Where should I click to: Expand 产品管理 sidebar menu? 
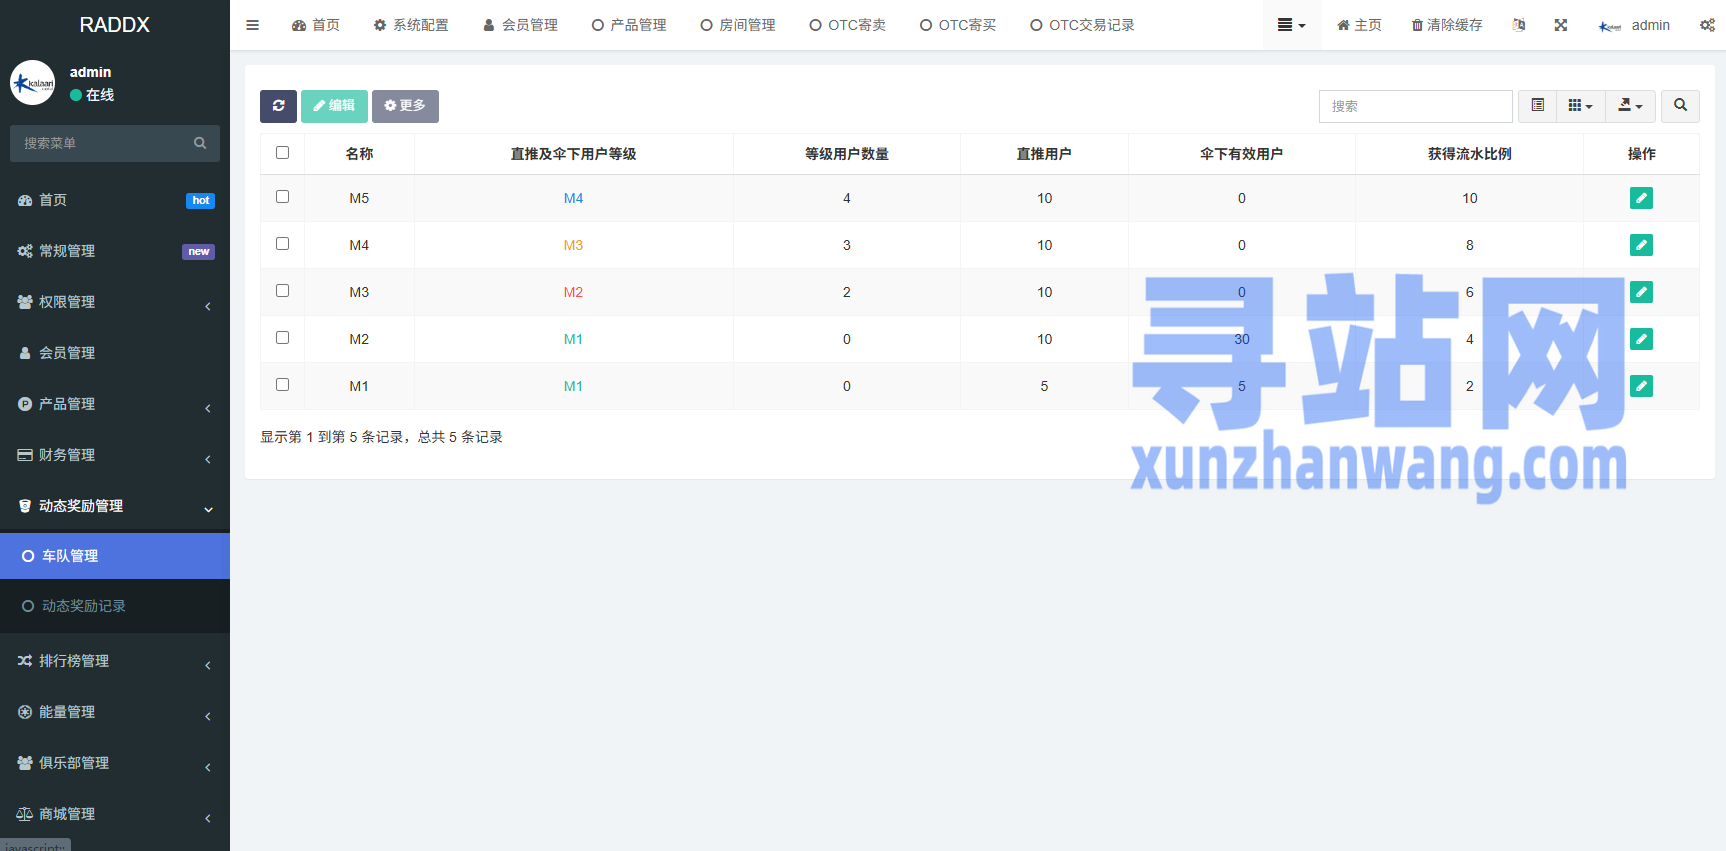pyautogui.click(x=115, y=404)
